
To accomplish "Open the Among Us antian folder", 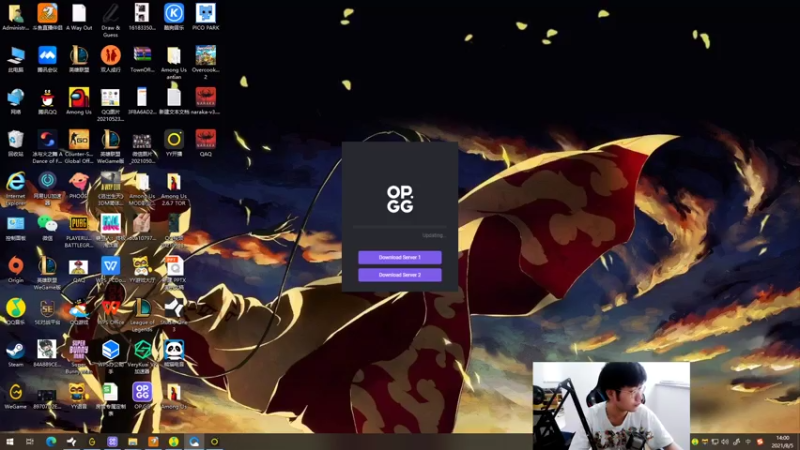I will coord(173,62).
